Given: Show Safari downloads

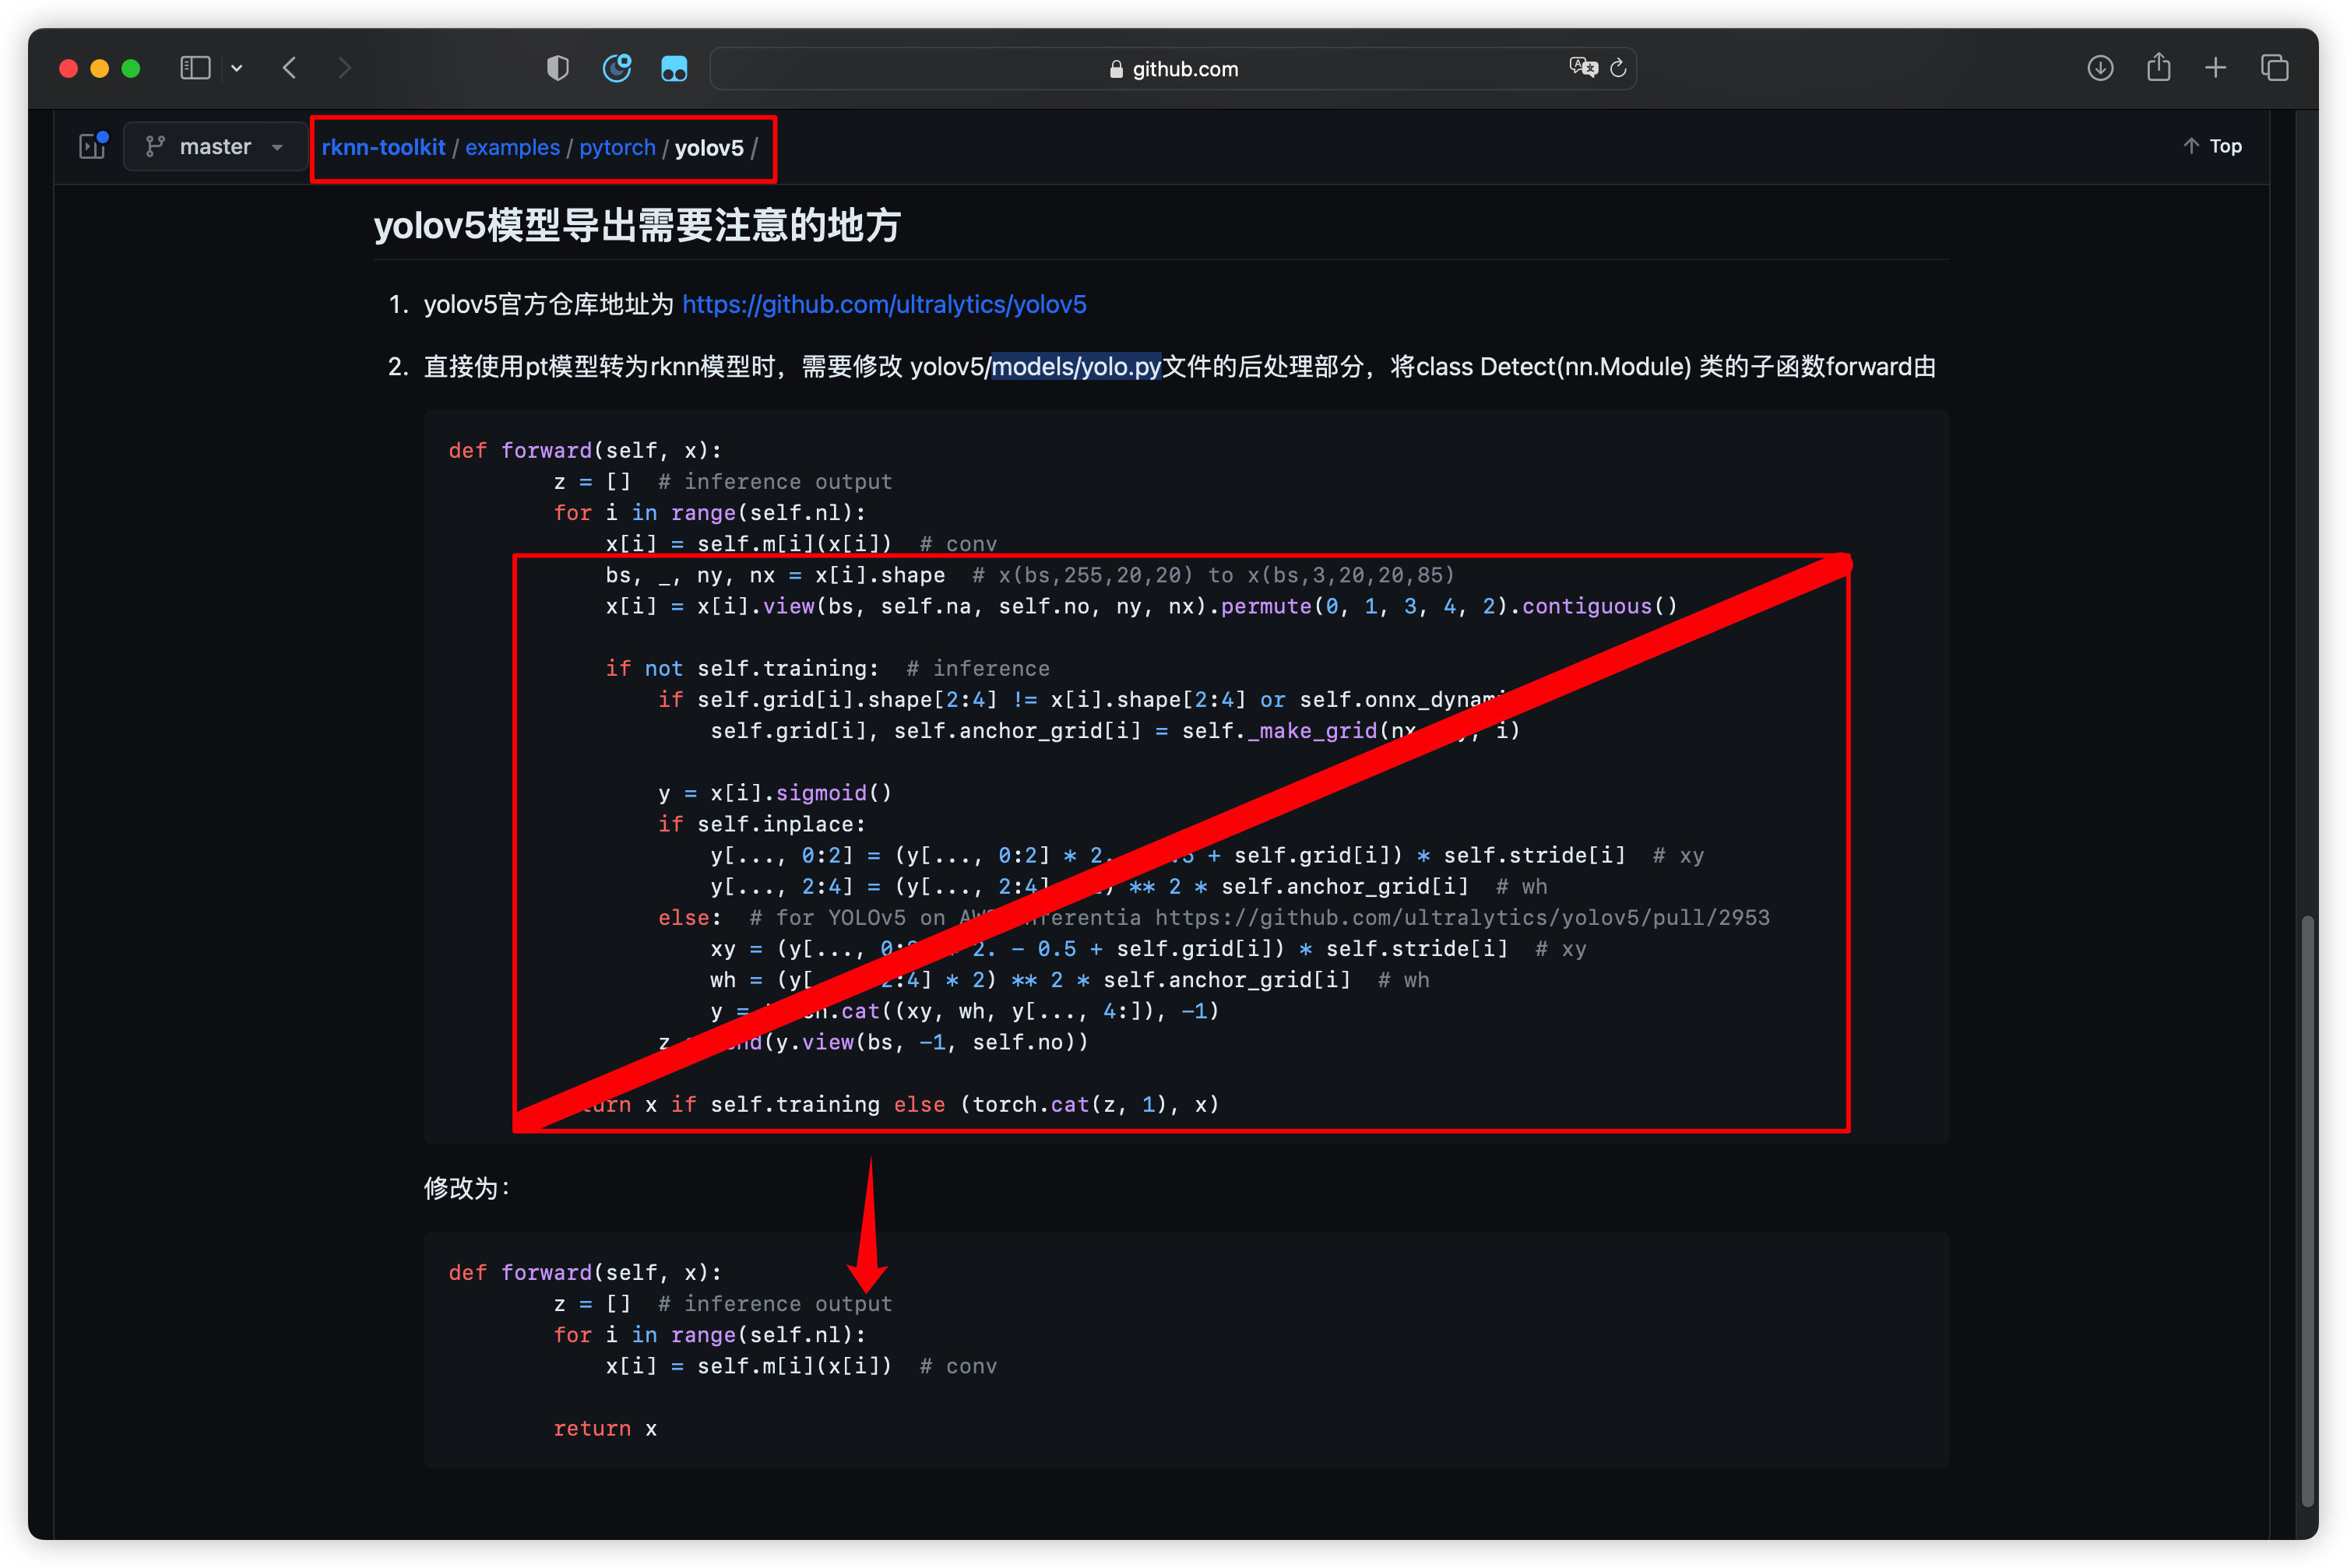Looking at the screenshot, I should pos(2100,68).
